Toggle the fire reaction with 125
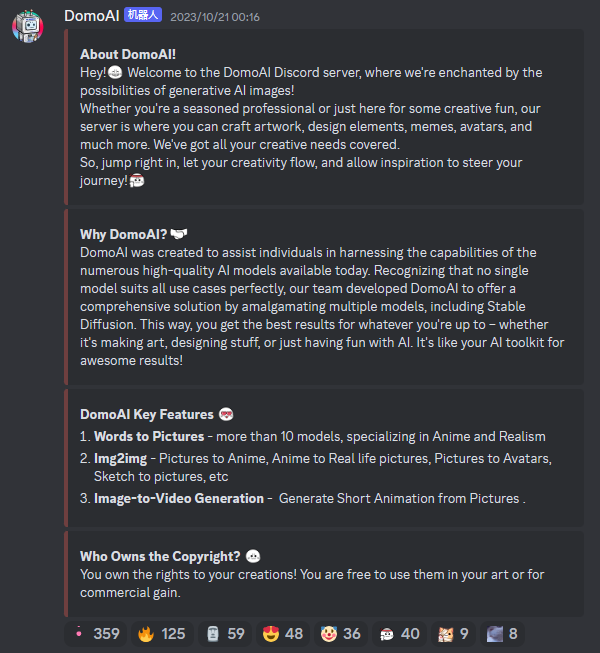 pos(161,633)
